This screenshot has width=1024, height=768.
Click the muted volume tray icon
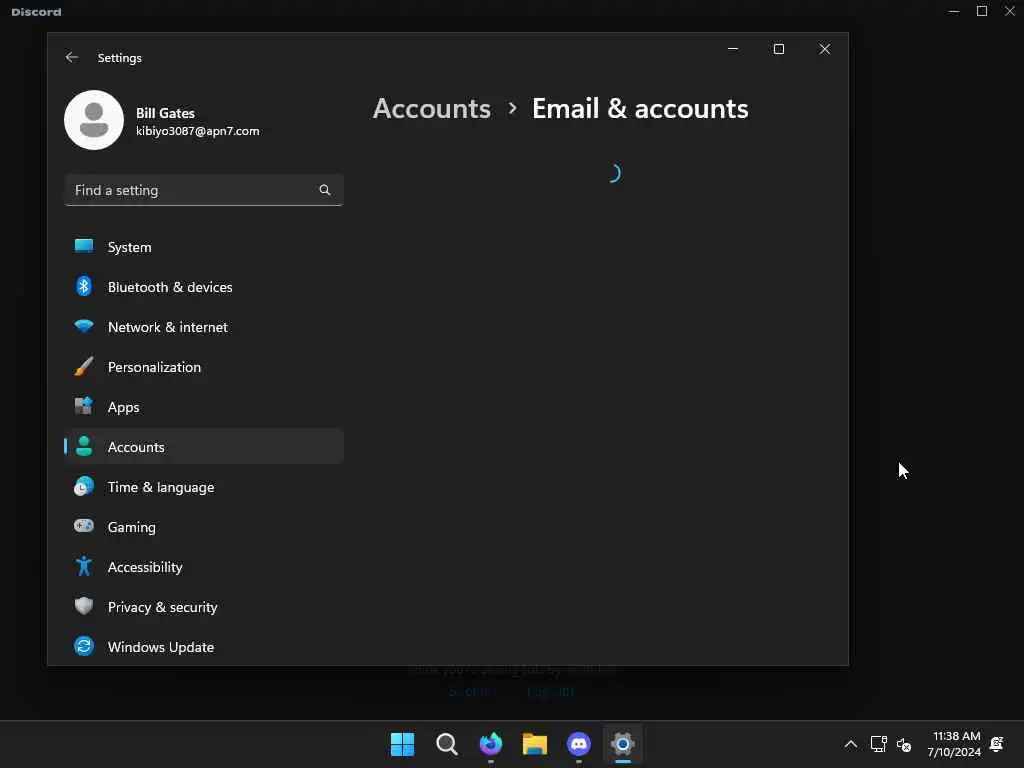click(904, 744)
